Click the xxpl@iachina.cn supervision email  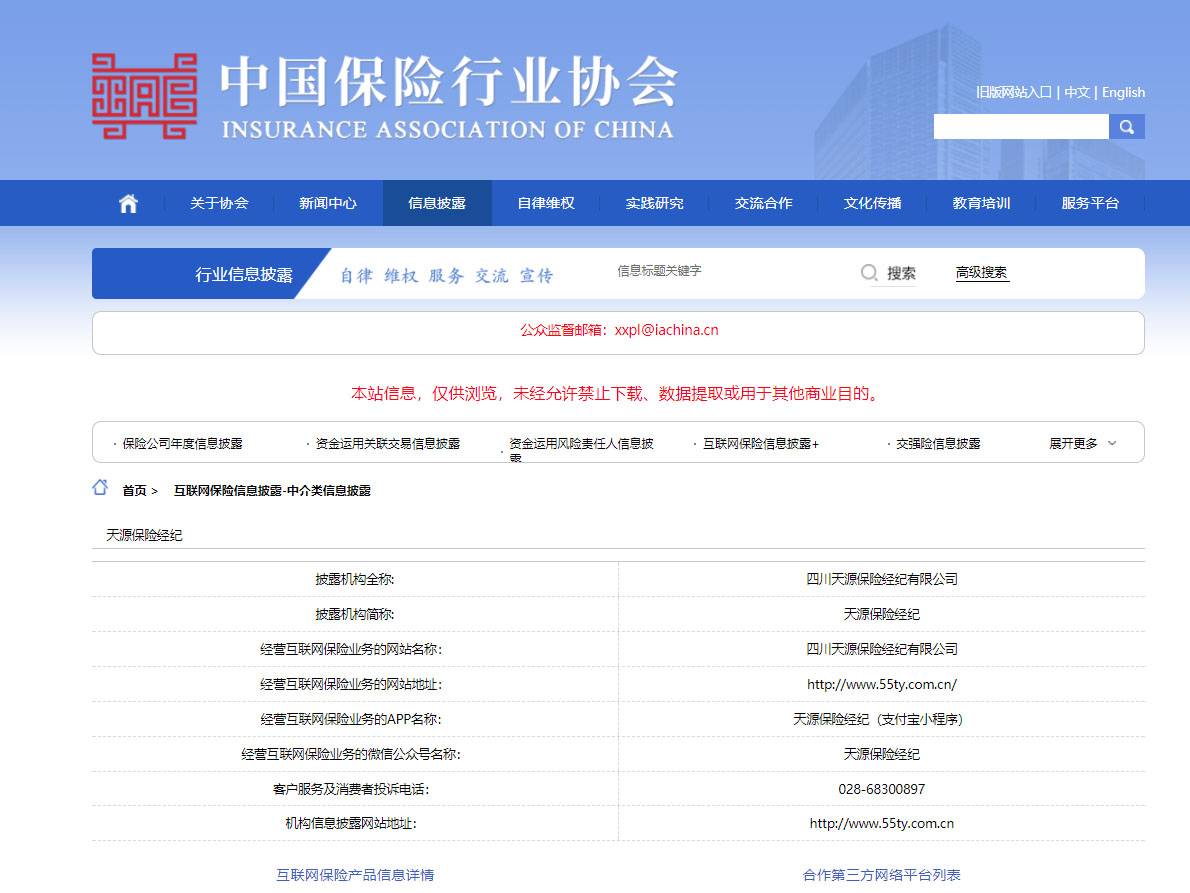click(x=666, y=330)
